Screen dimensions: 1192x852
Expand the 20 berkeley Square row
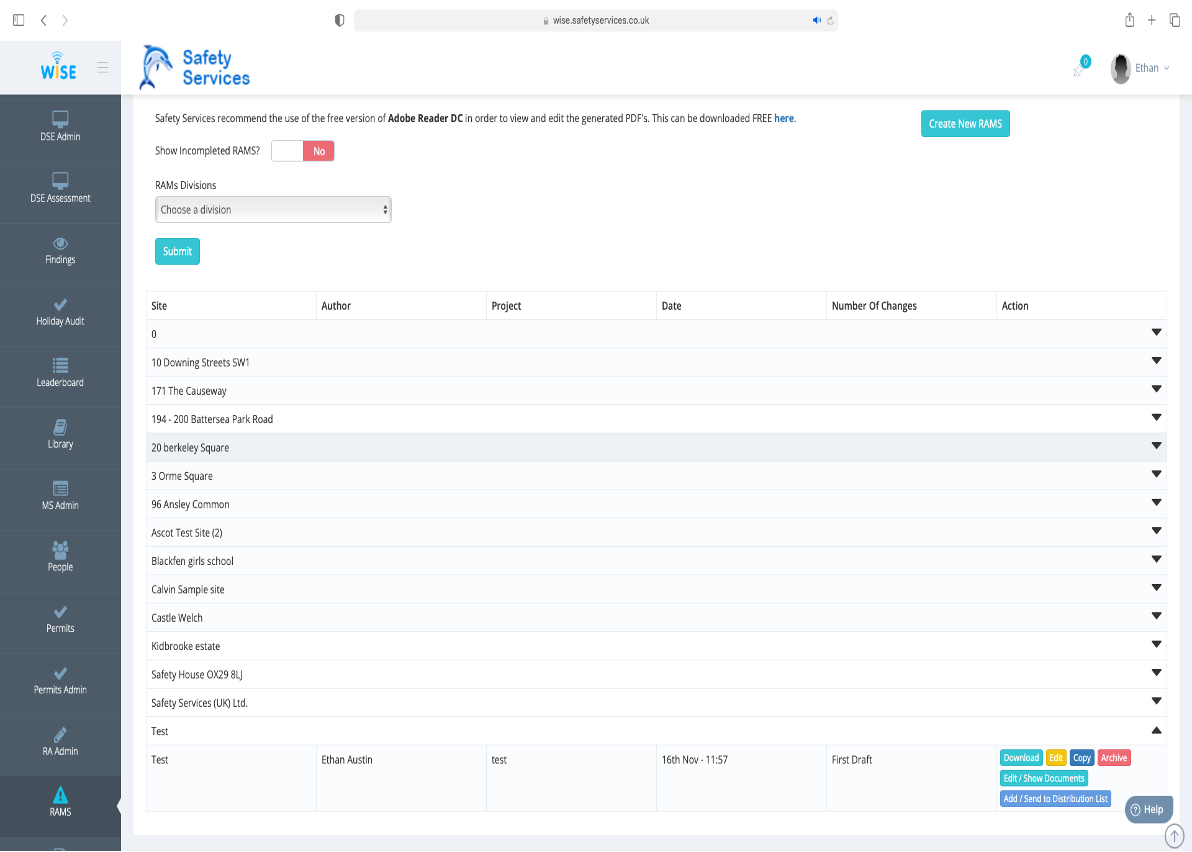click(x=1156, y=445)
